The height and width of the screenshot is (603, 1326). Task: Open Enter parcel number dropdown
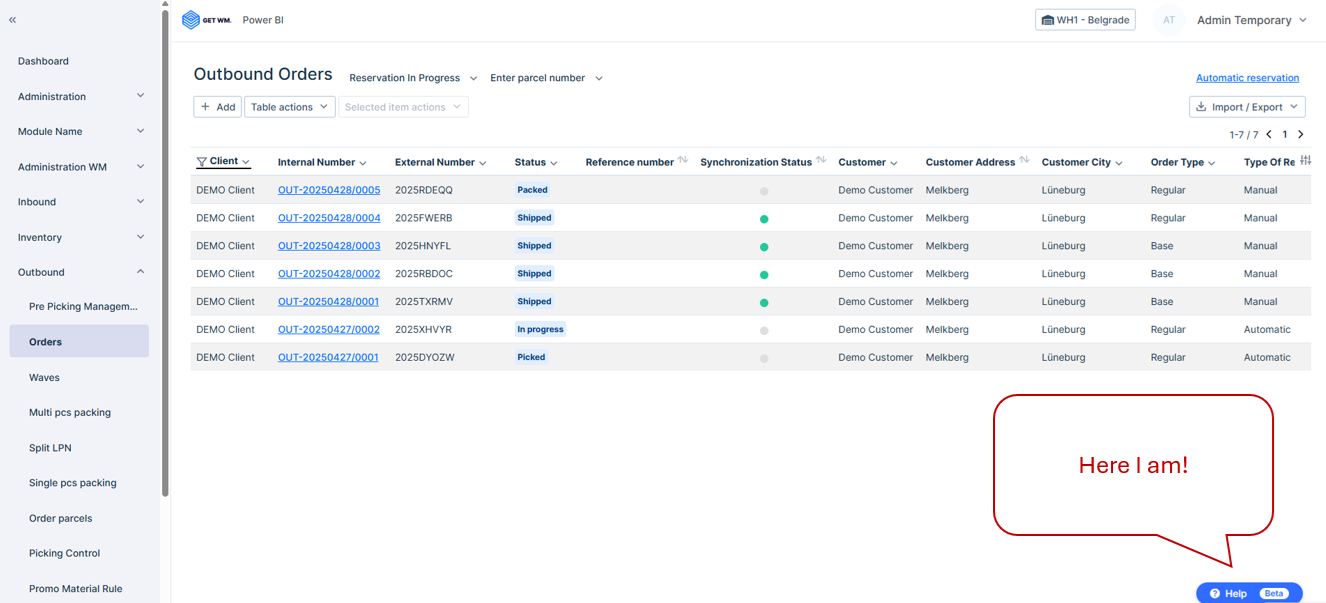546,78
